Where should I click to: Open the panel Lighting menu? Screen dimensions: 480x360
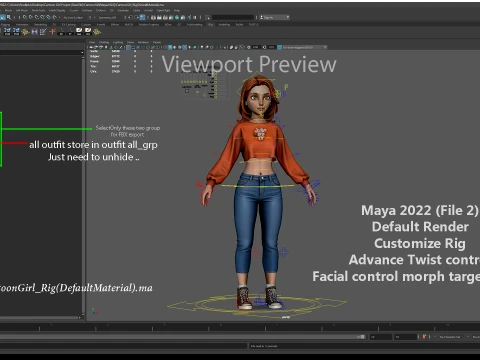pyautogui.click(x=118, y=42)
